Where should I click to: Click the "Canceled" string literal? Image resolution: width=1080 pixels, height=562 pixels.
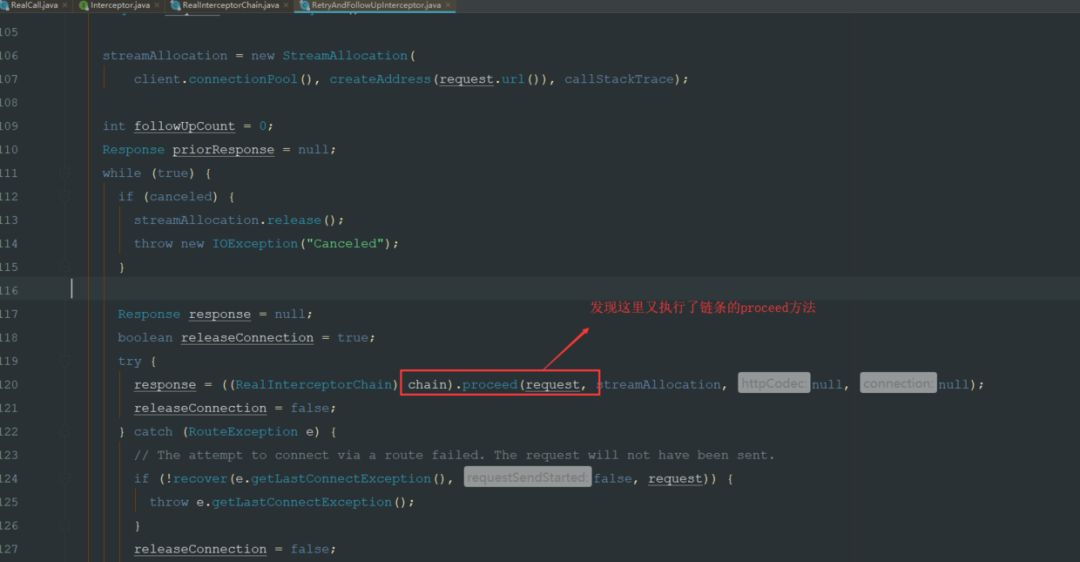click(345, 244)
